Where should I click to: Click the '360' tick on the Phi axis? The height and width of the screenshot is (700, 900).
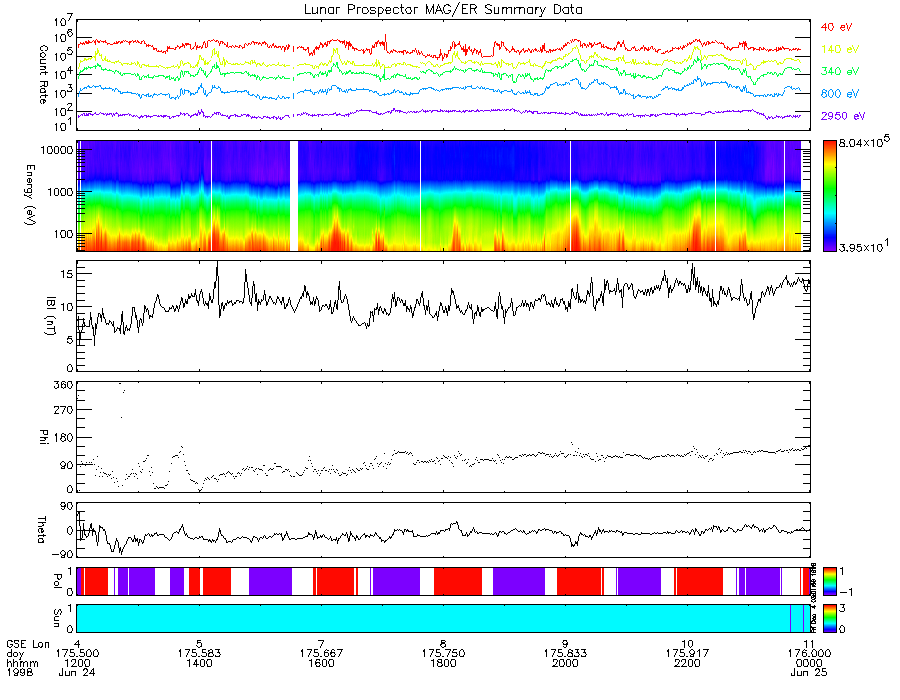tap(64, 385)
